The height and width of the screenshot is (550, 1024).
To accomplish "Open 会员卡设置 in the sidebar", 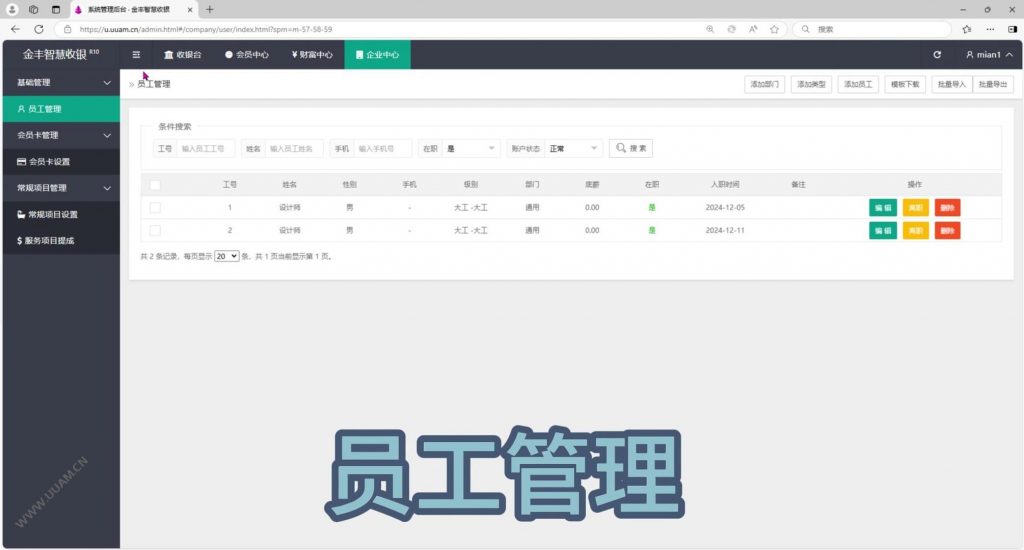I will 60,161.
